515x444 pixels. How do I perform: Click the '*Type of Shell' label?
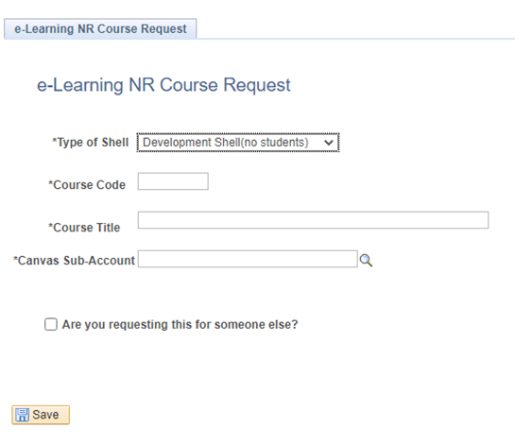coord(90,143)
